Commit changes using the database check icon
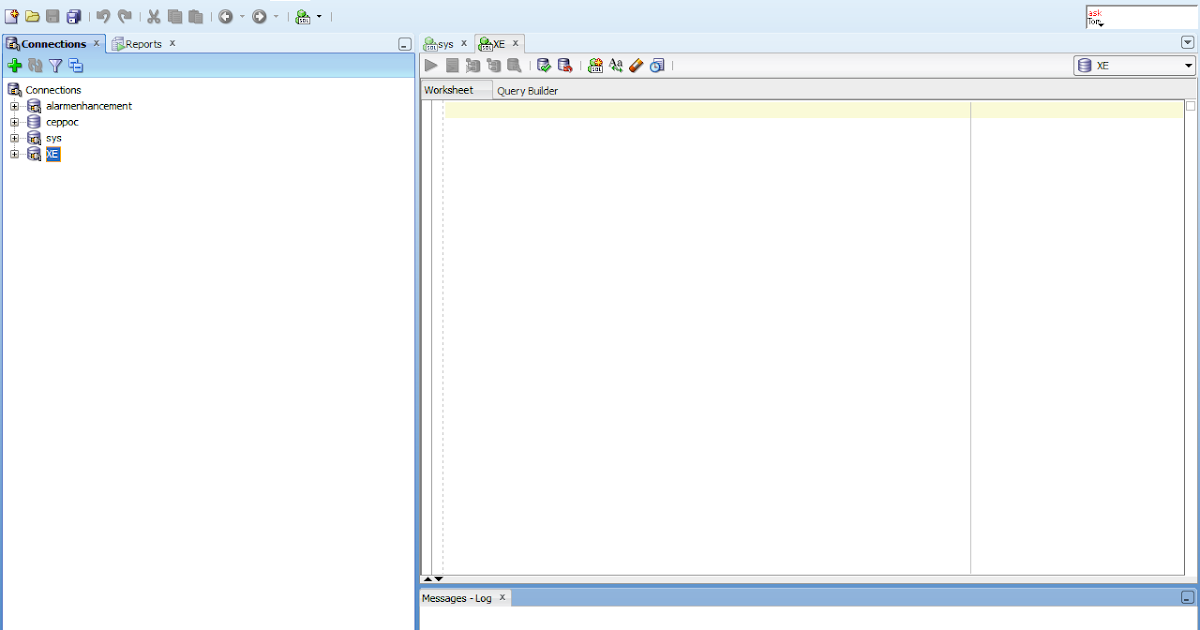1200x630 pixels. 543,64
